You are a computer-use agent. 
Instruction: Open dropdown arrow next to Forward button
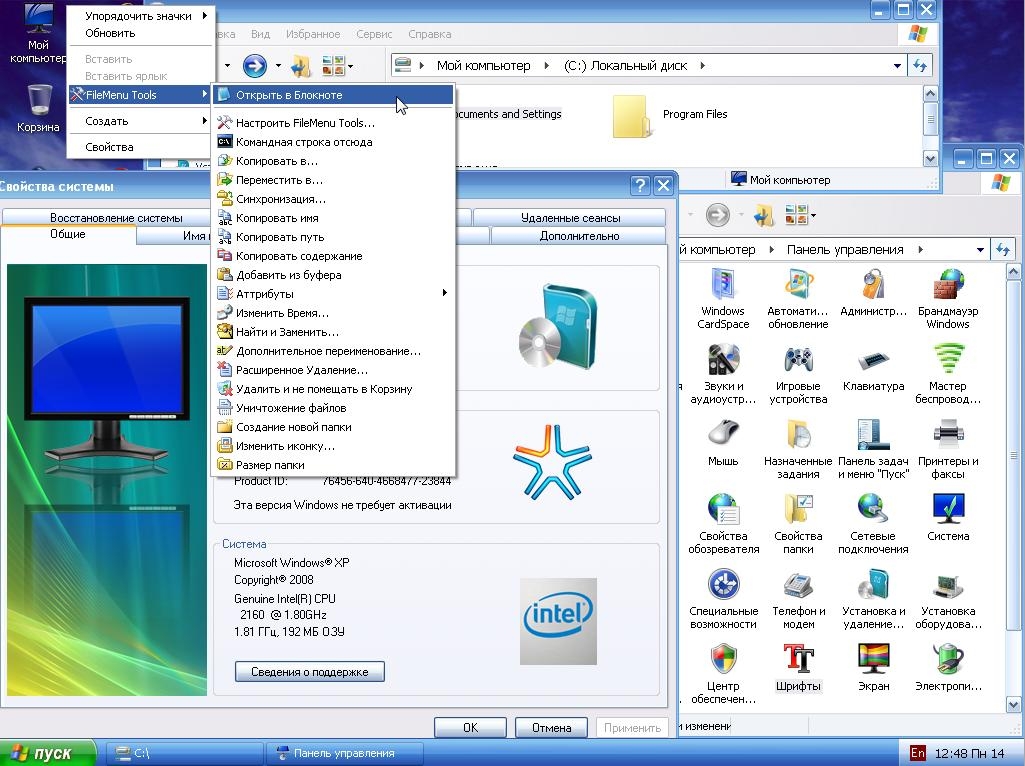pos(278,65)
